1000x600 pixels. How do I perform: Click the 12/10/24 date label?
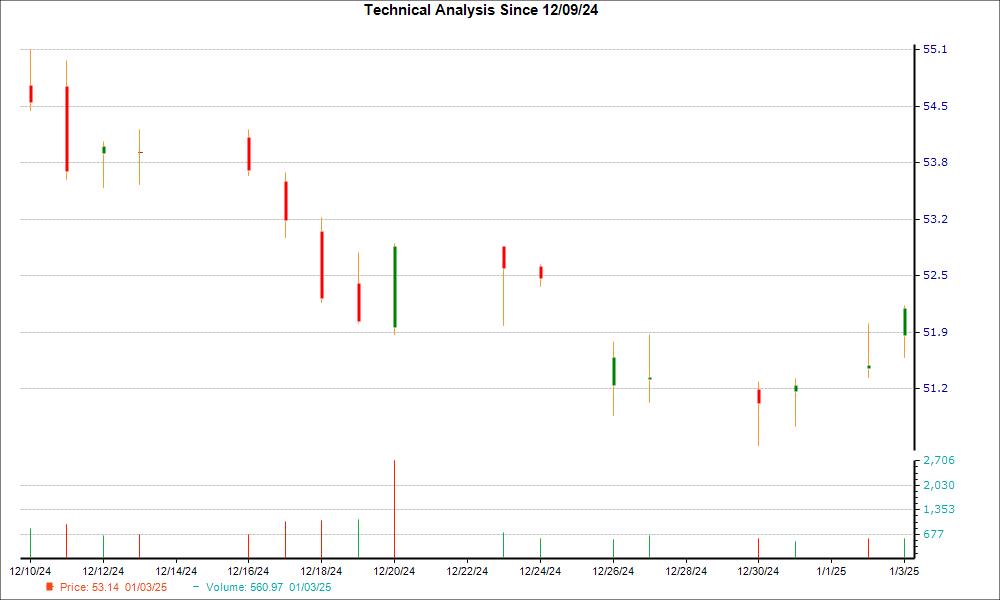(x=30, y=571)
